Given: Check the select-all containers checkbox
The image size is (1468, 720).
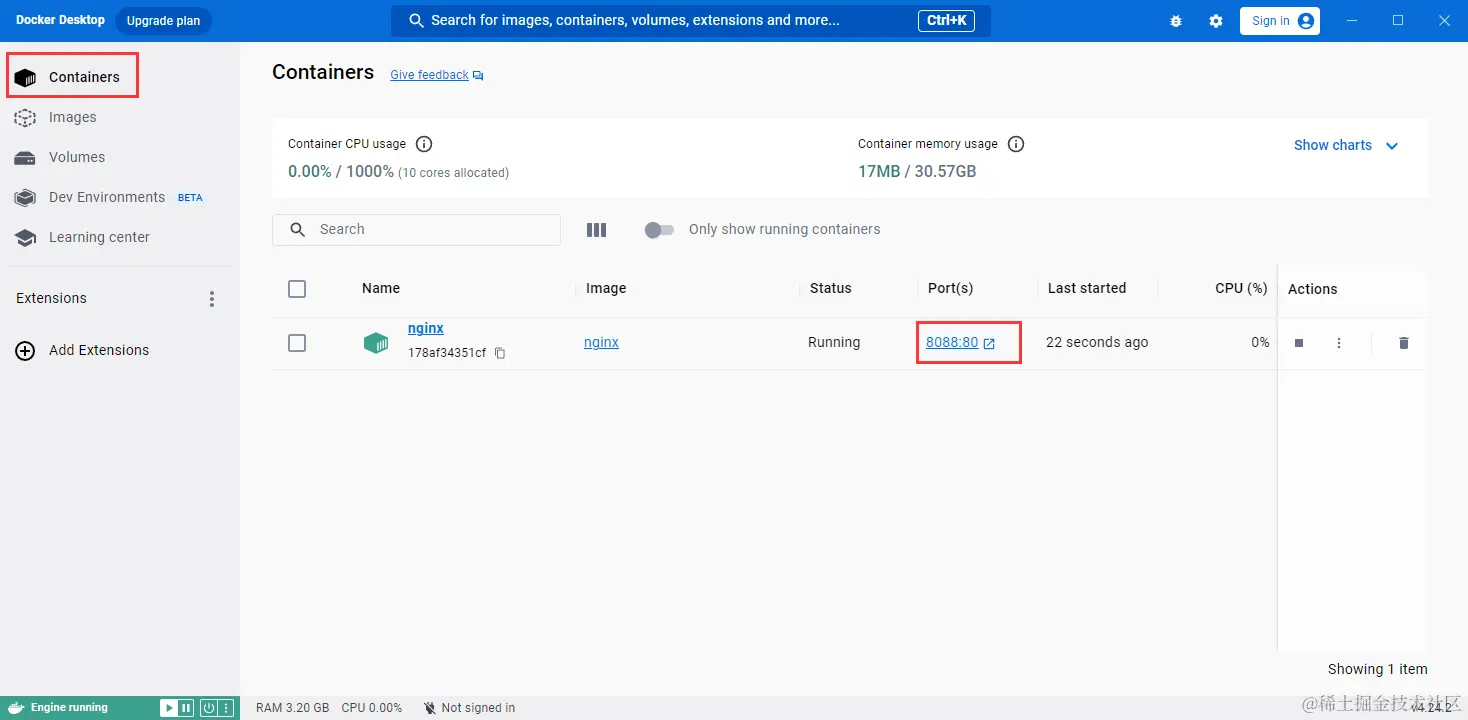Looking at the screenshot, I should point(297,289).
